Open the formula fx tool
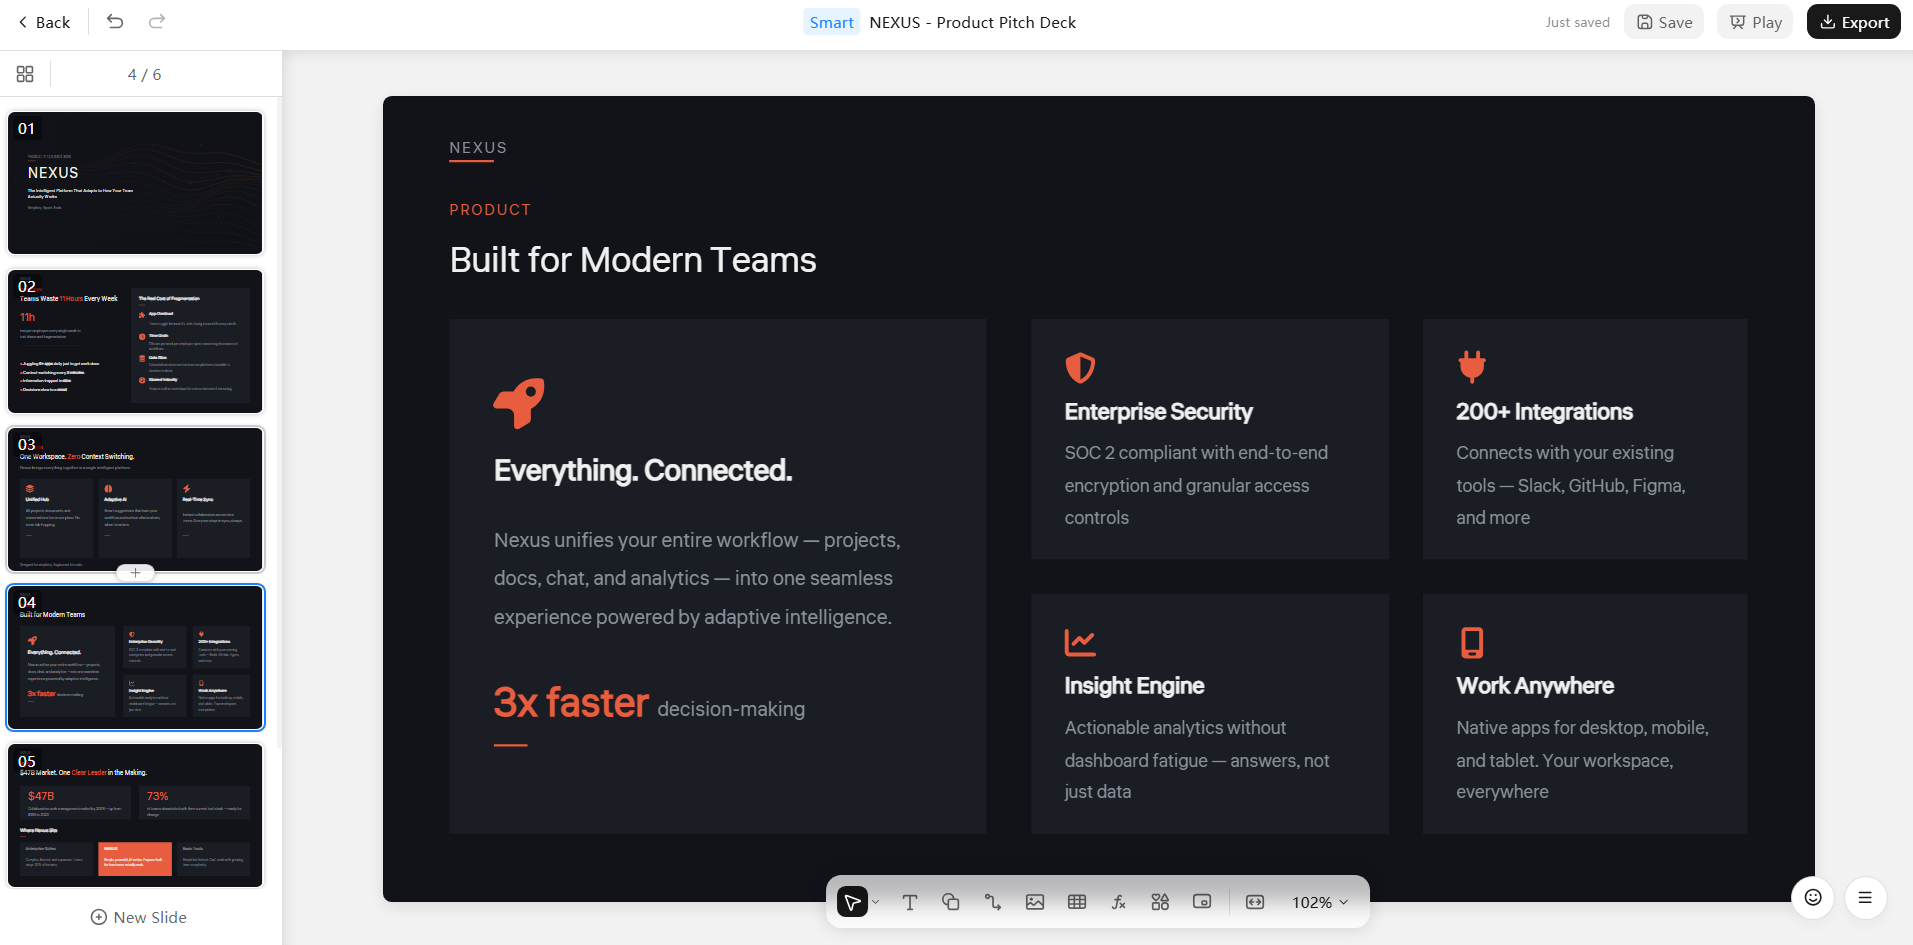 click(x=1119, y=902)
